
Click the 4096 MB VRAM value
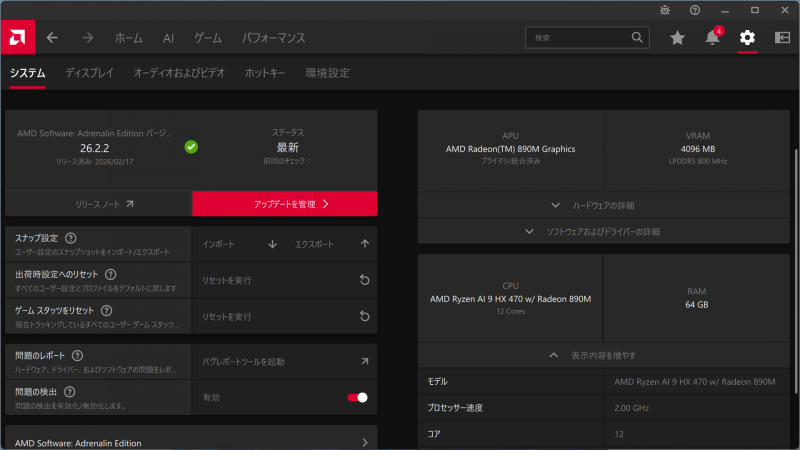coord(697,149)
